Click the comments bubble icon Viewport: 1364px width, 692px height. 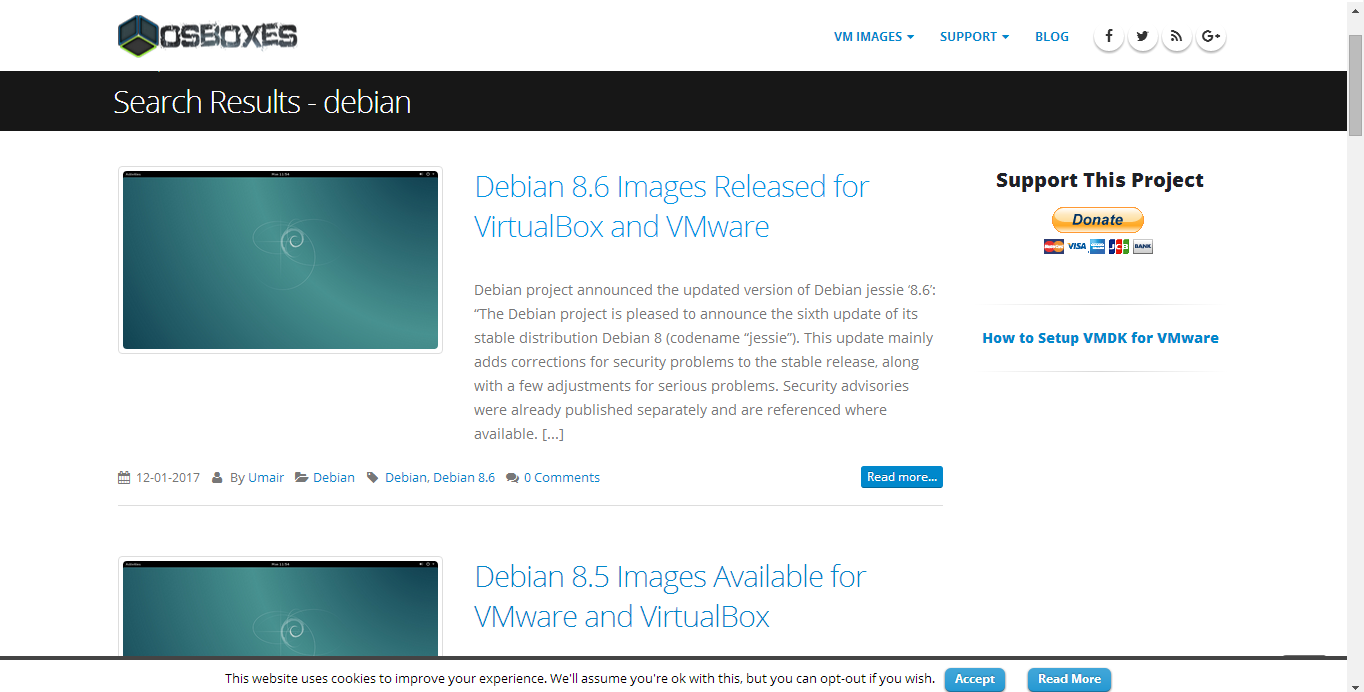(512, 478)
